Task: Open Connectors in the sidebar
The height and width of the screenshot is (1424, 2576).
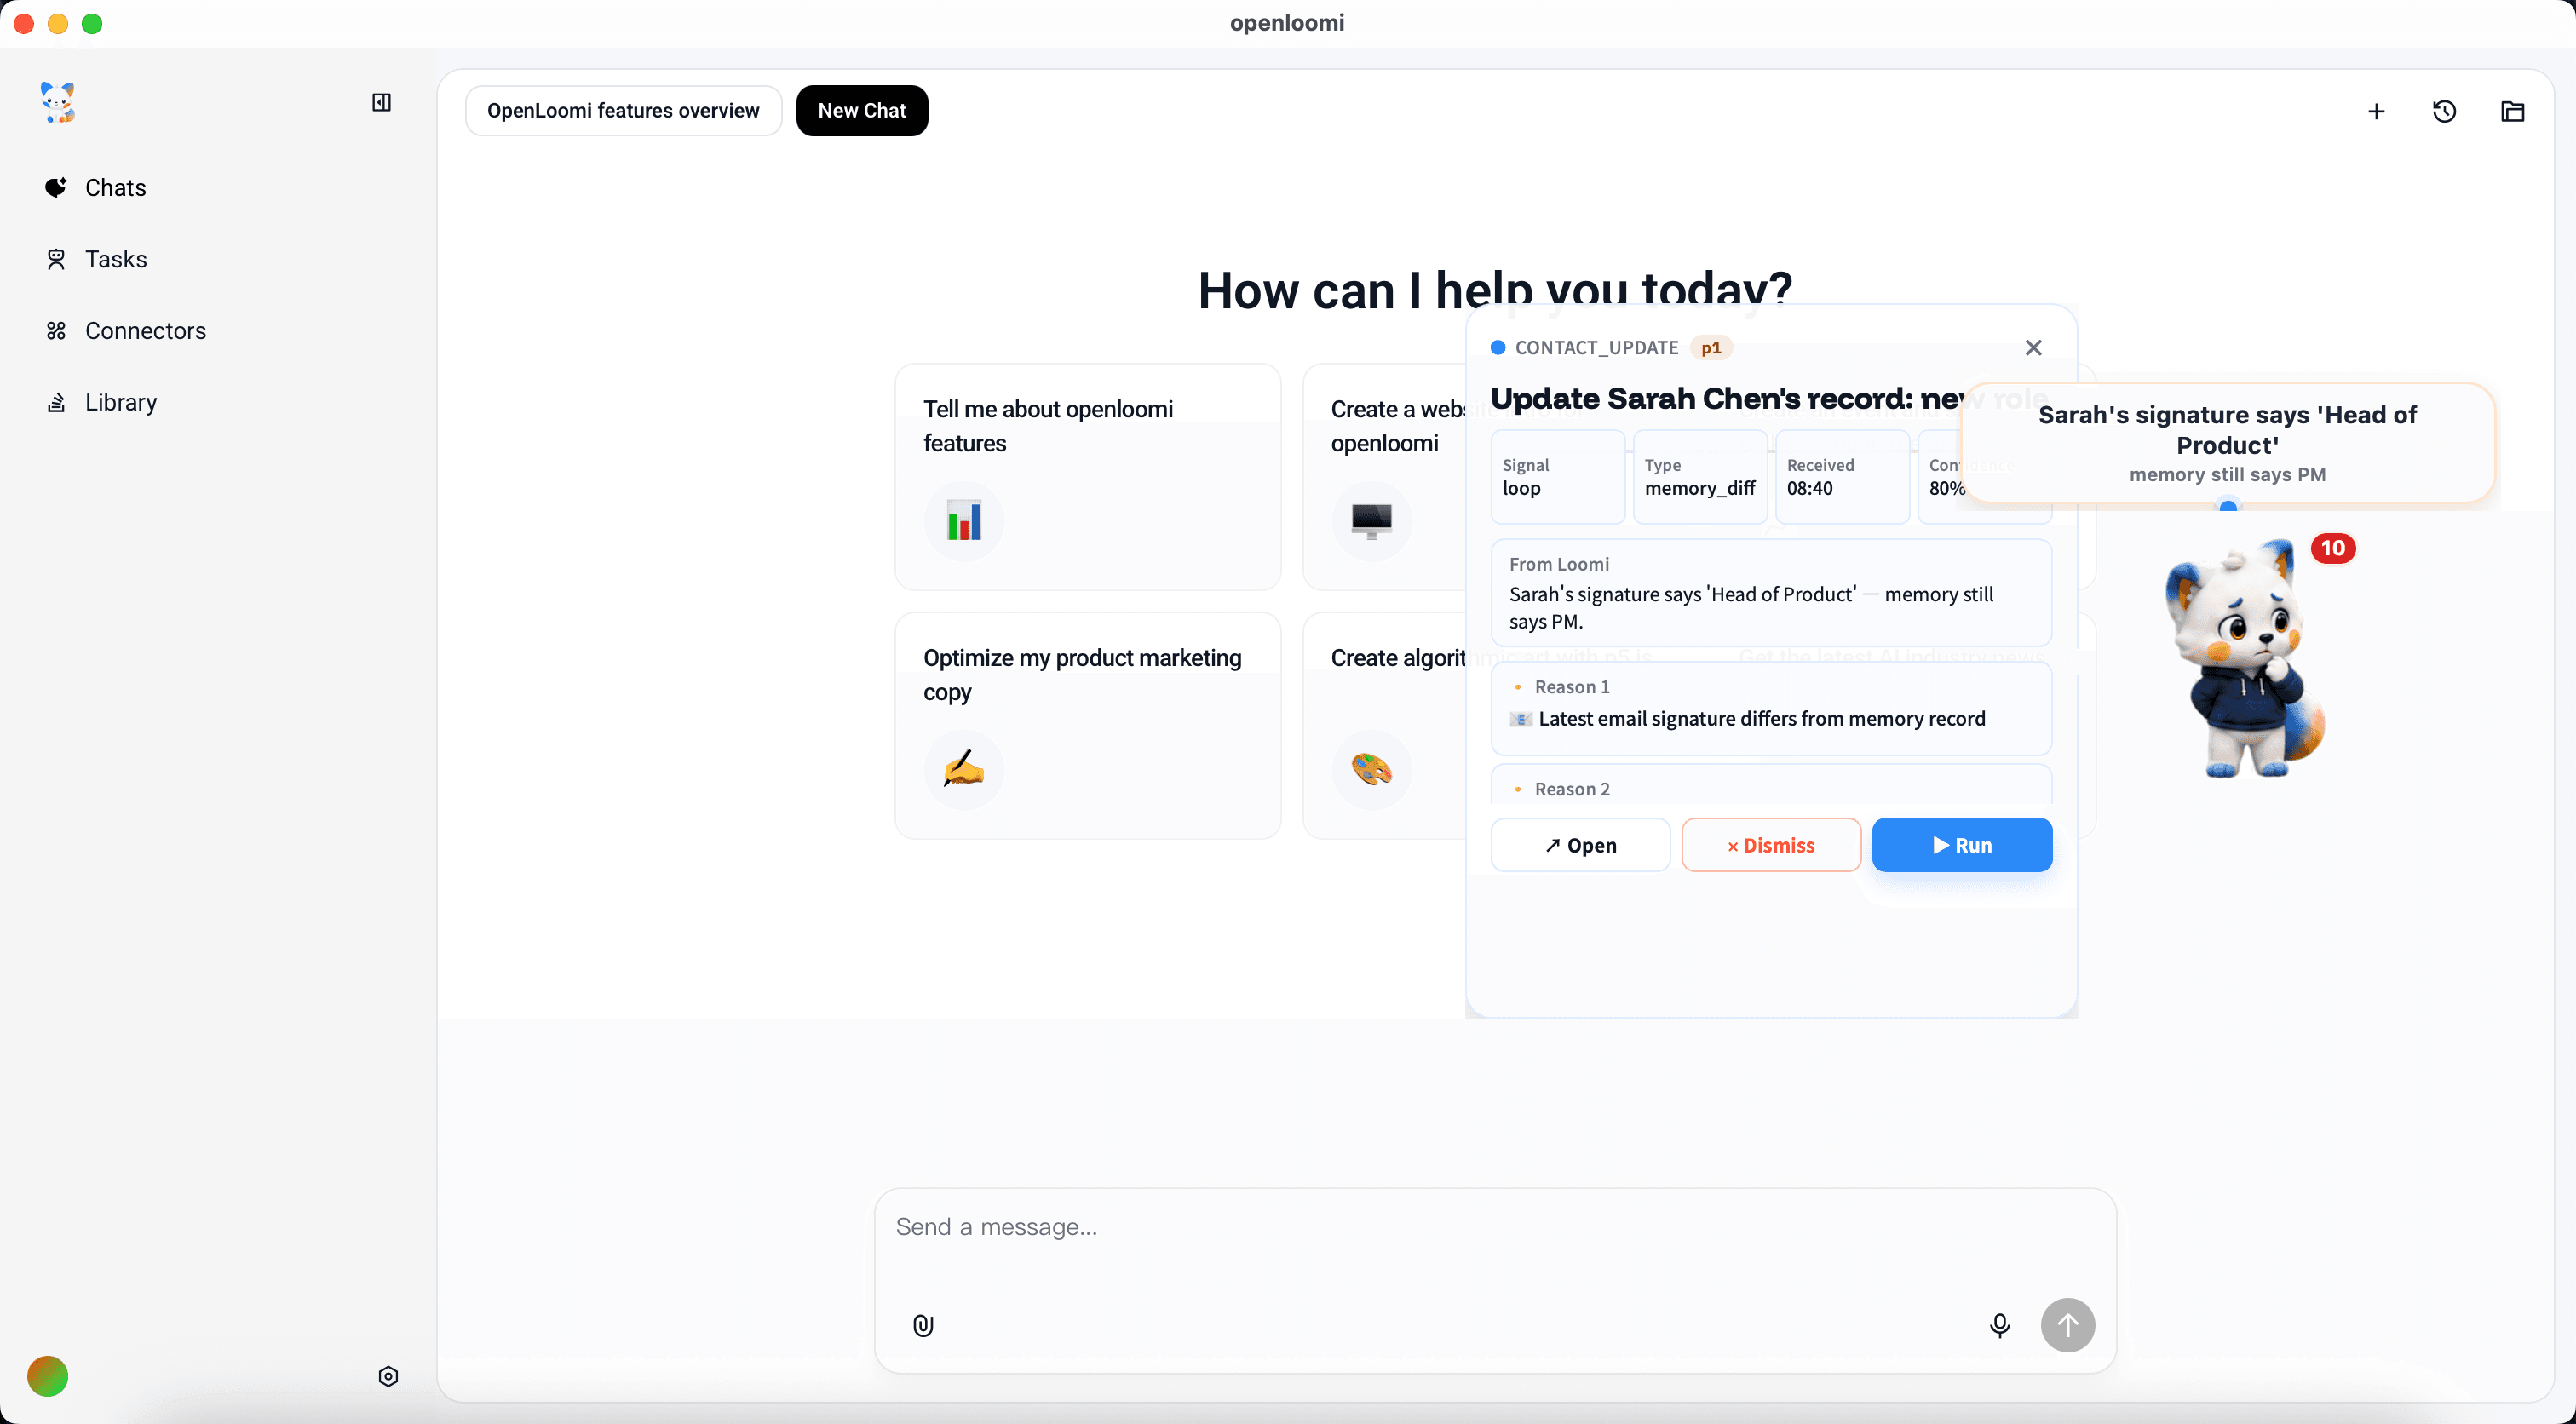Action: 126,331
